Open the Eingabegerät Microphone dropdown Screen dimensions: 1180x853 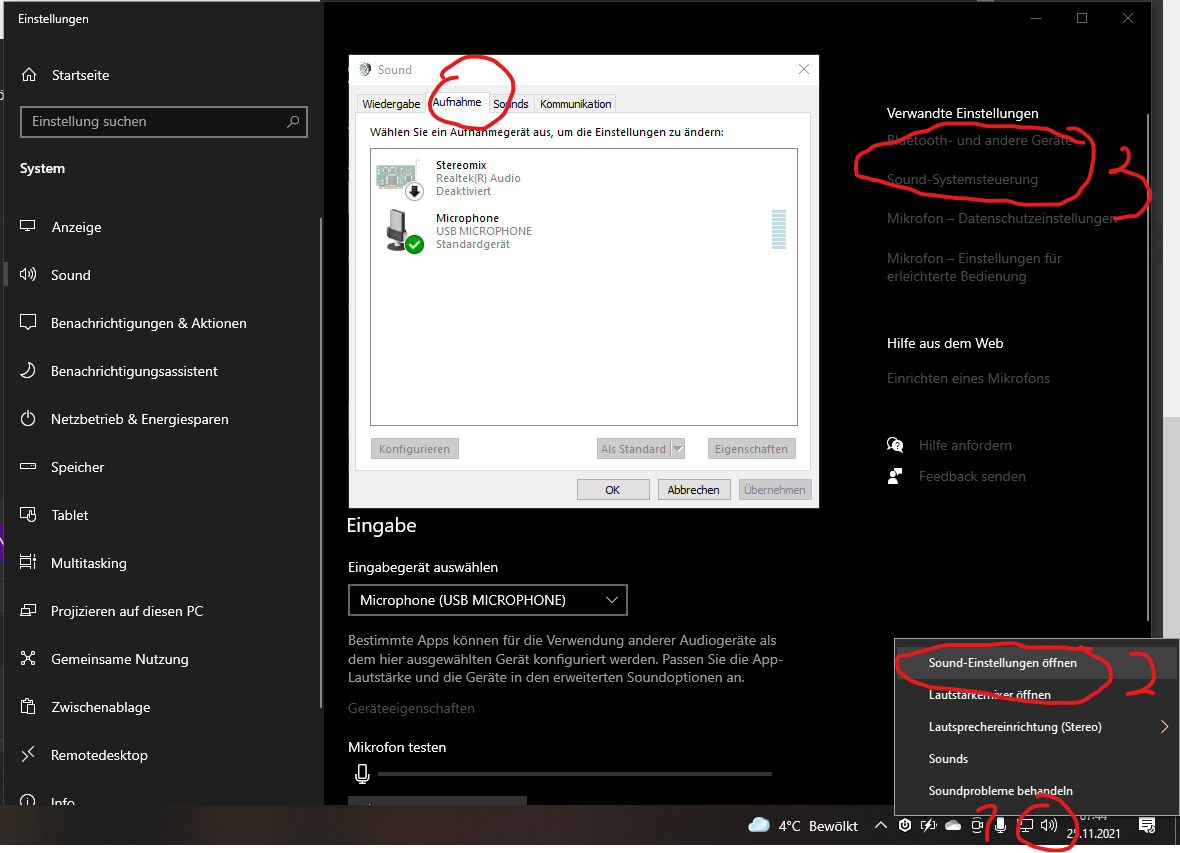pos(488,600)
